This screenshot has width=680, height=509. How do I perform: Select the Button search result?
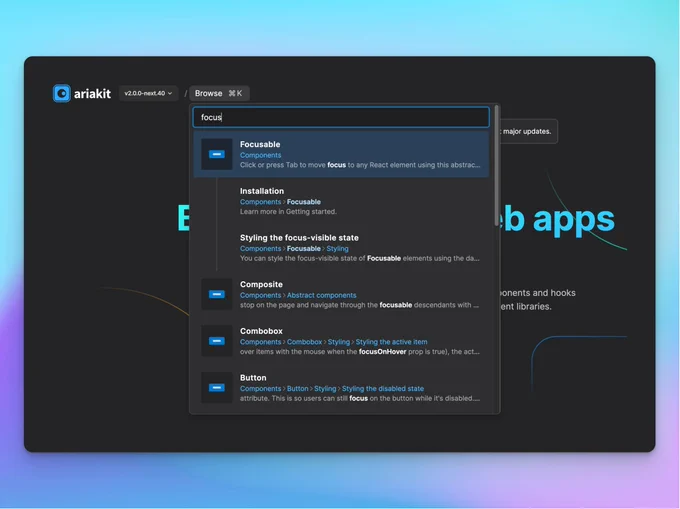(341, 388)
